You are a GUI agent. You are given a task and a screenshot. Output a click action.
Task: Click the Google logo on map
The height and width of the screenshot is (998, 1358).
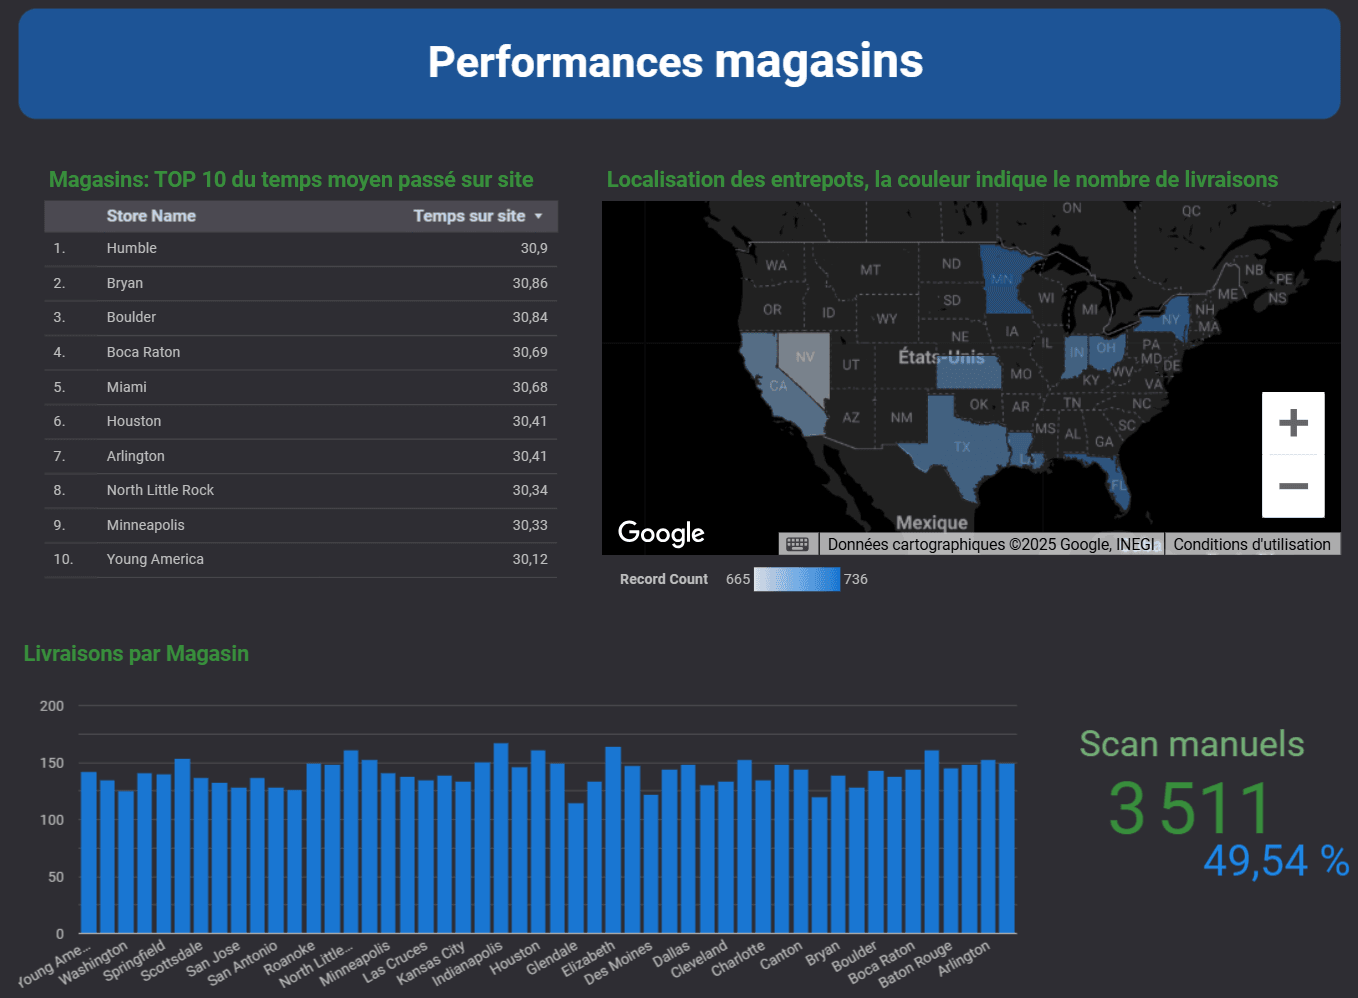[x=661, y=533]
